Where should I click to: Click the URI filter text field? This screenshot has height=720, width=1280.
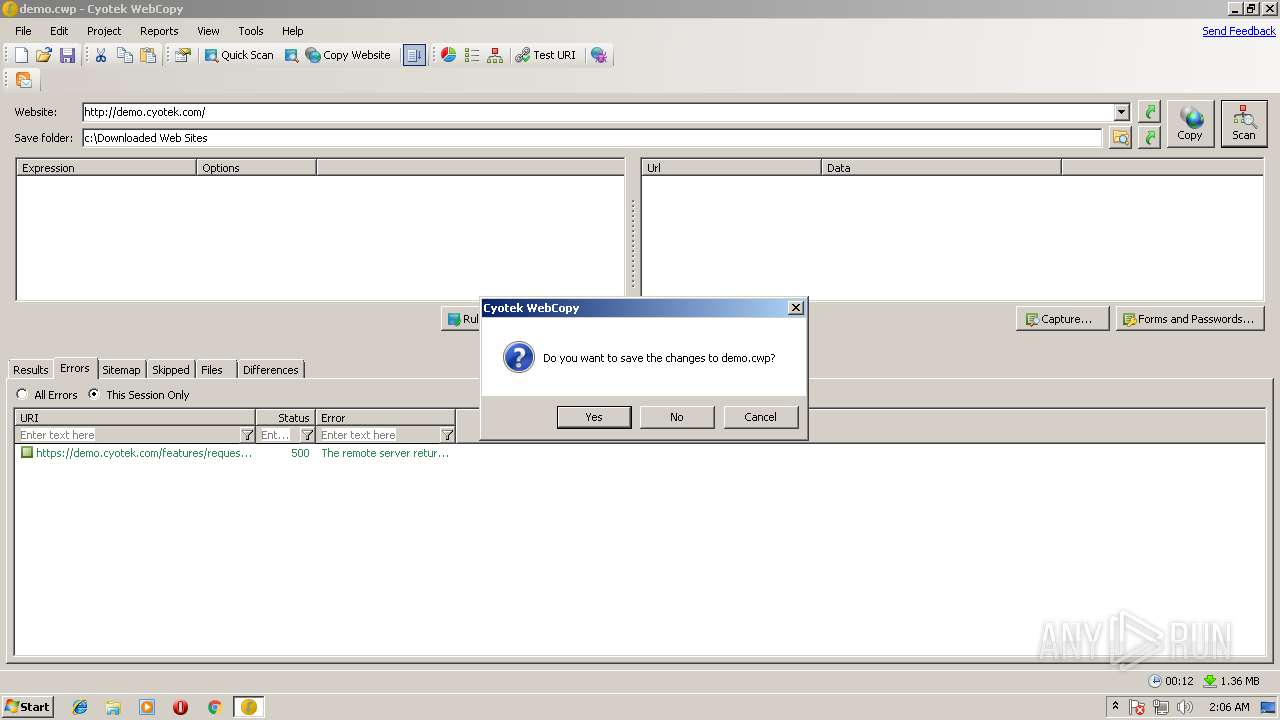(x=128, y=435)
